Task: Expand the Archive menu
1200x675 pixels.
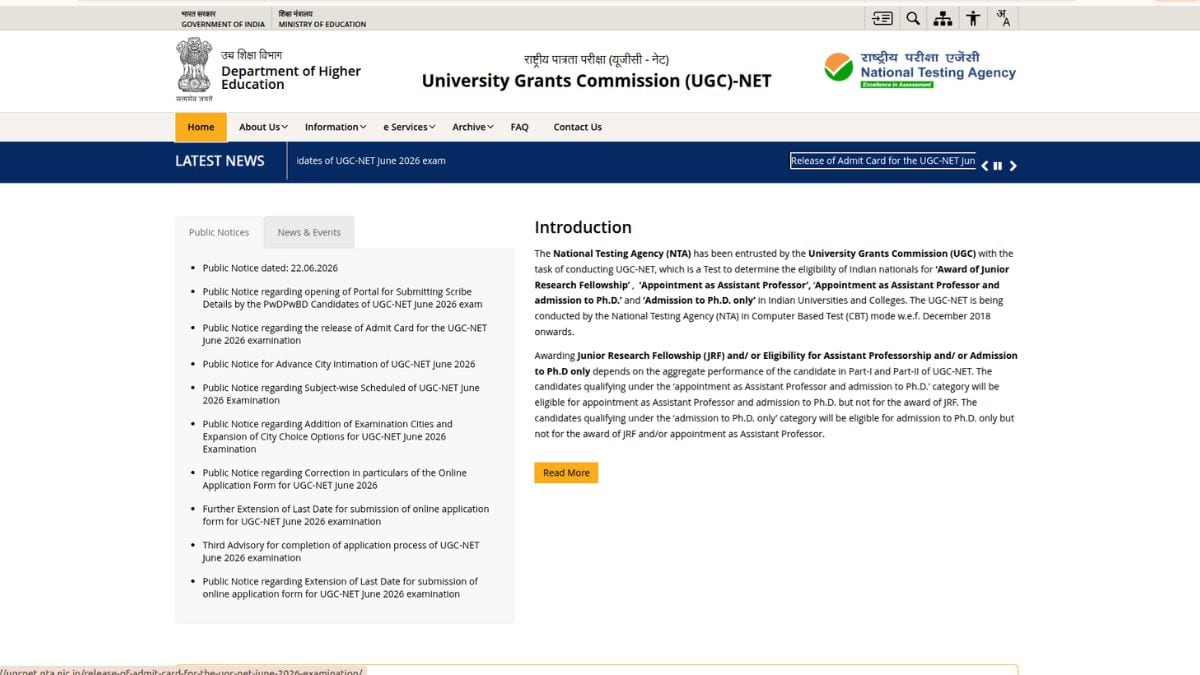Action: click(x=472, y=127)
